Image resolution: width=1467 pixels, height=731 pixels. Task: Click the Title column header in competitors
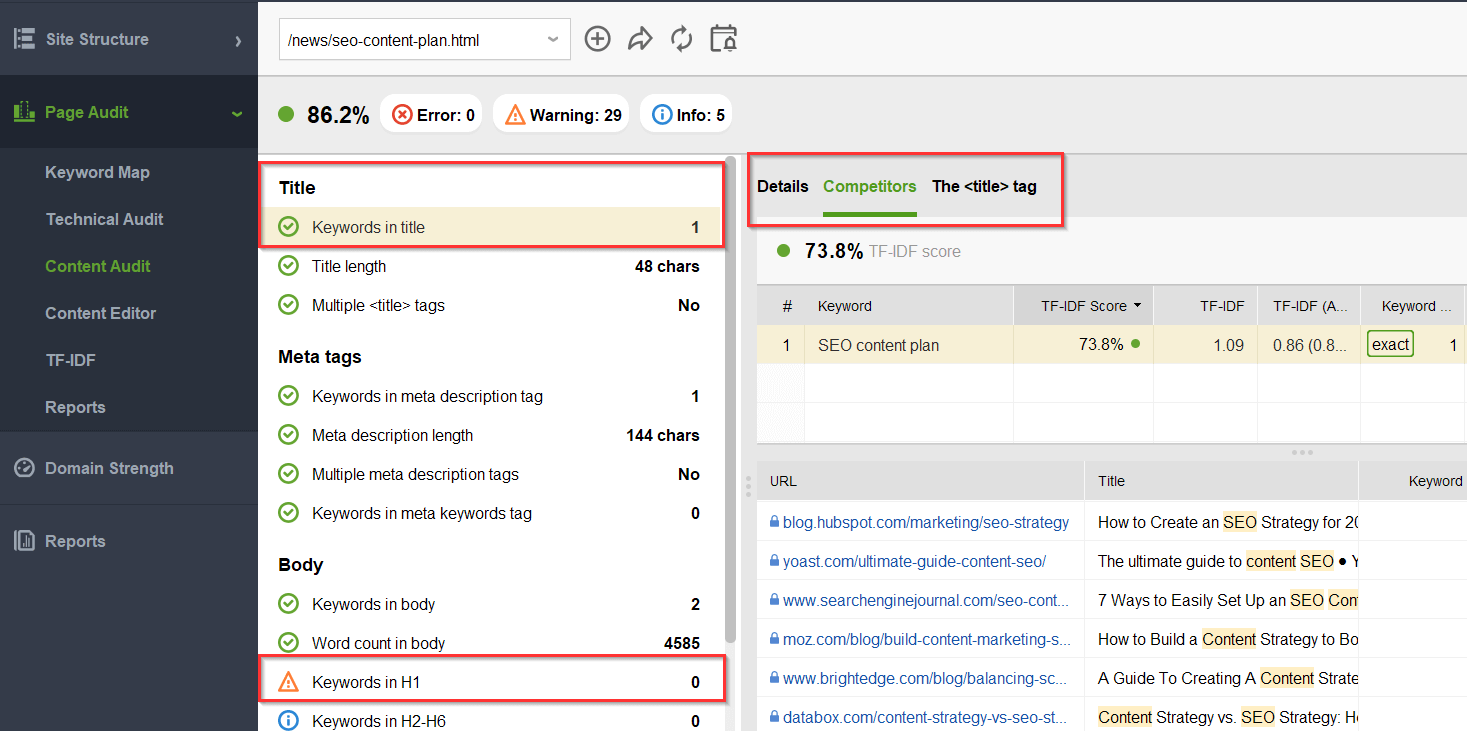click(x=1221, y=481)
